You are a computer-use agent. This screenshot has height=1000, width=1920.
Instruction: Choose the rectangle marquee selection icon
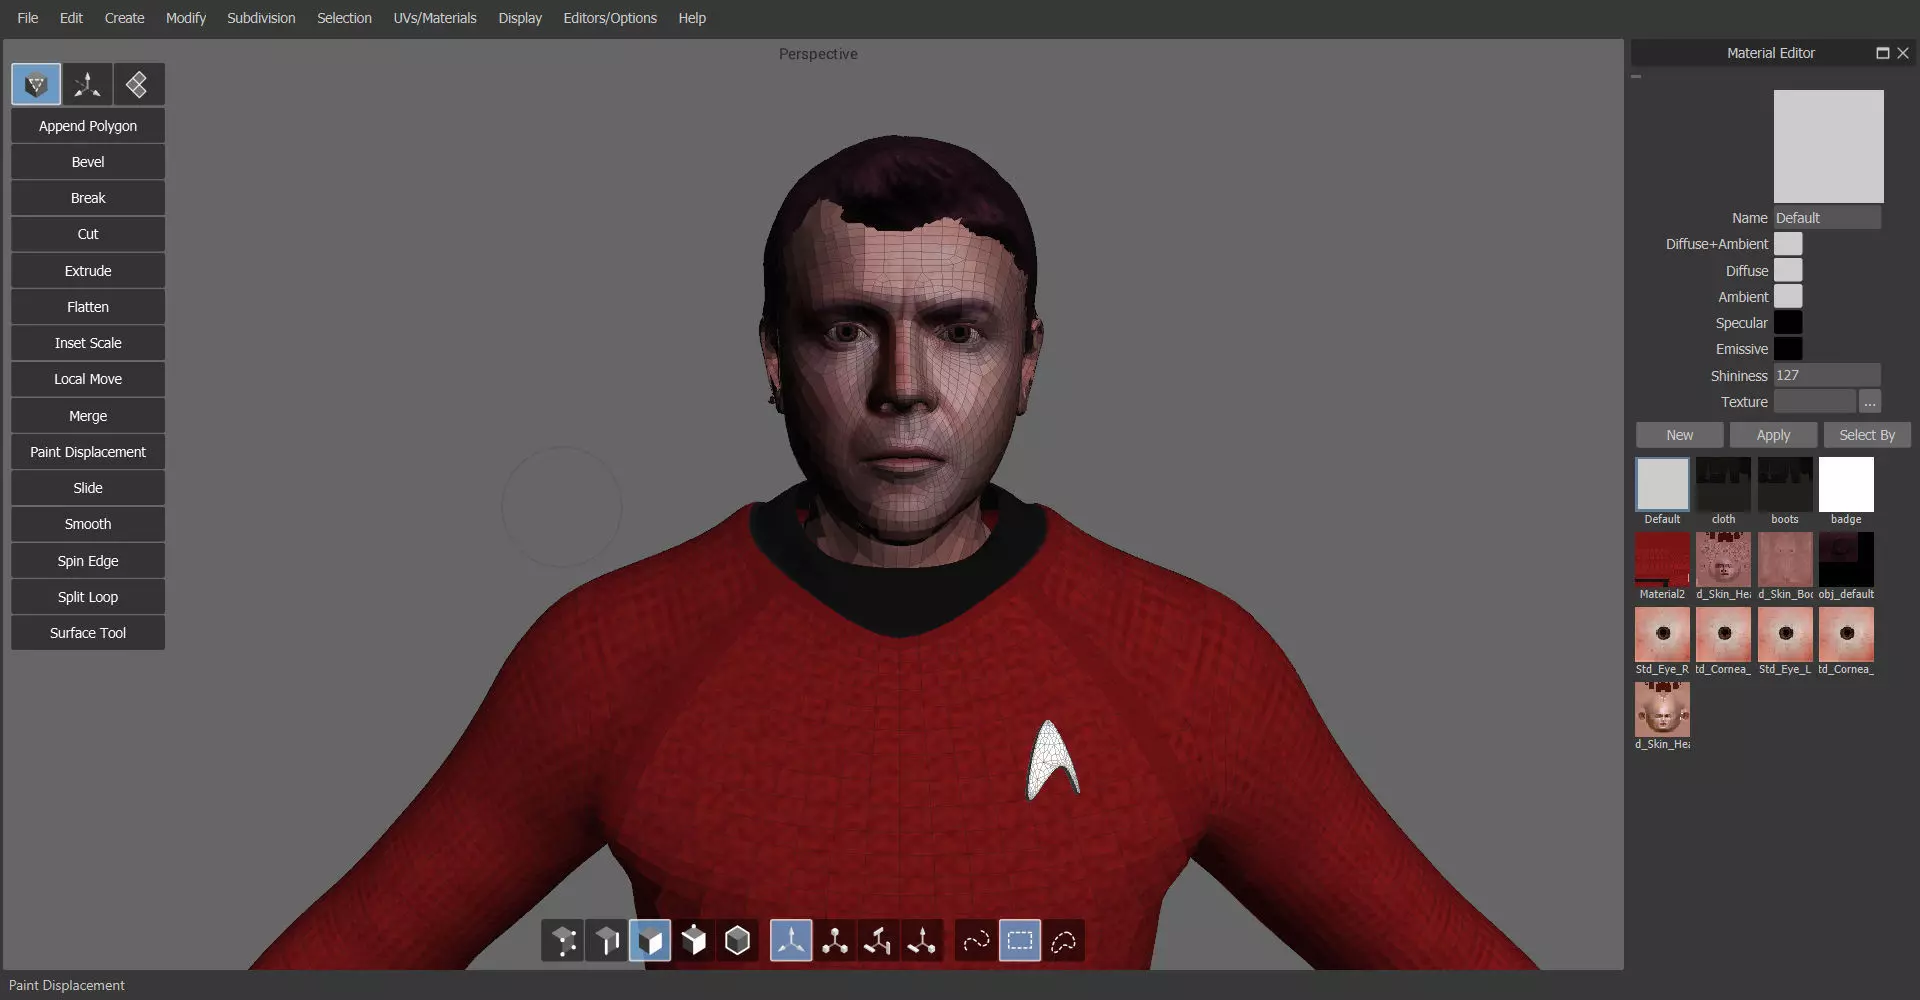1020,941
